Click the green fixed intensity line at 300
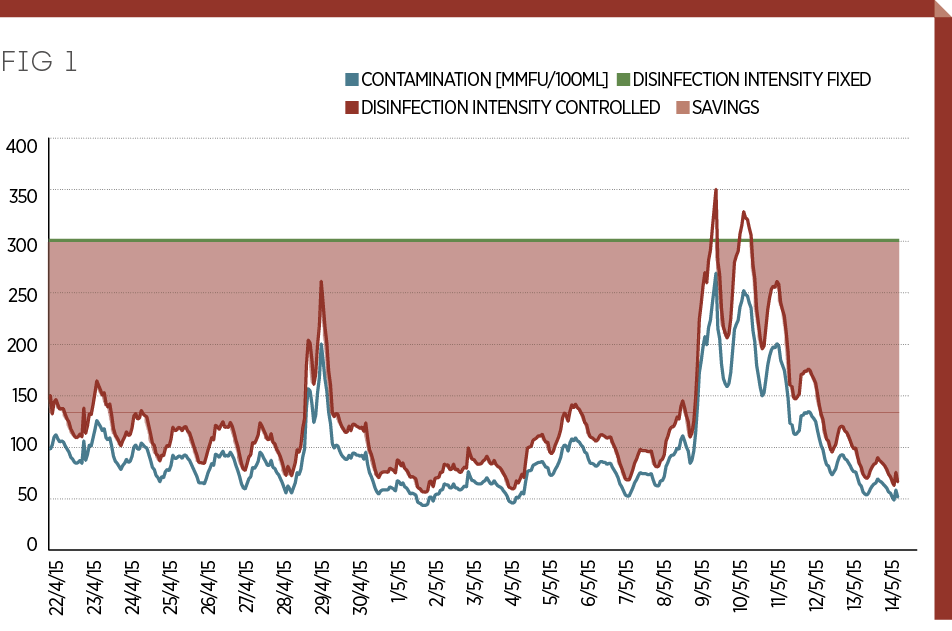Screen dimensions: 952x631 coord(500,240)
